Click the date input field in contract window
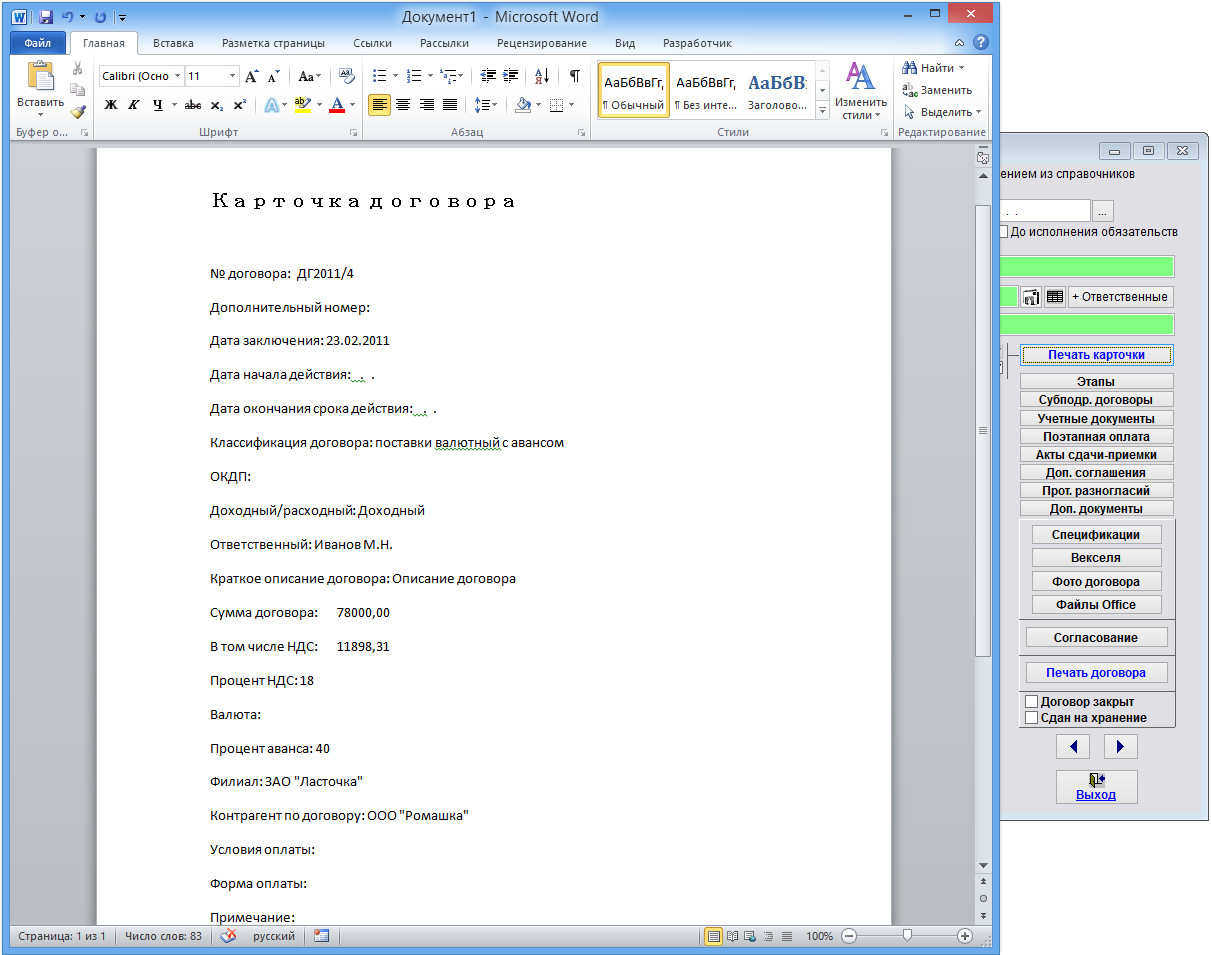The height and width of the screenshot is (955, 1212). coord(1043,211)
